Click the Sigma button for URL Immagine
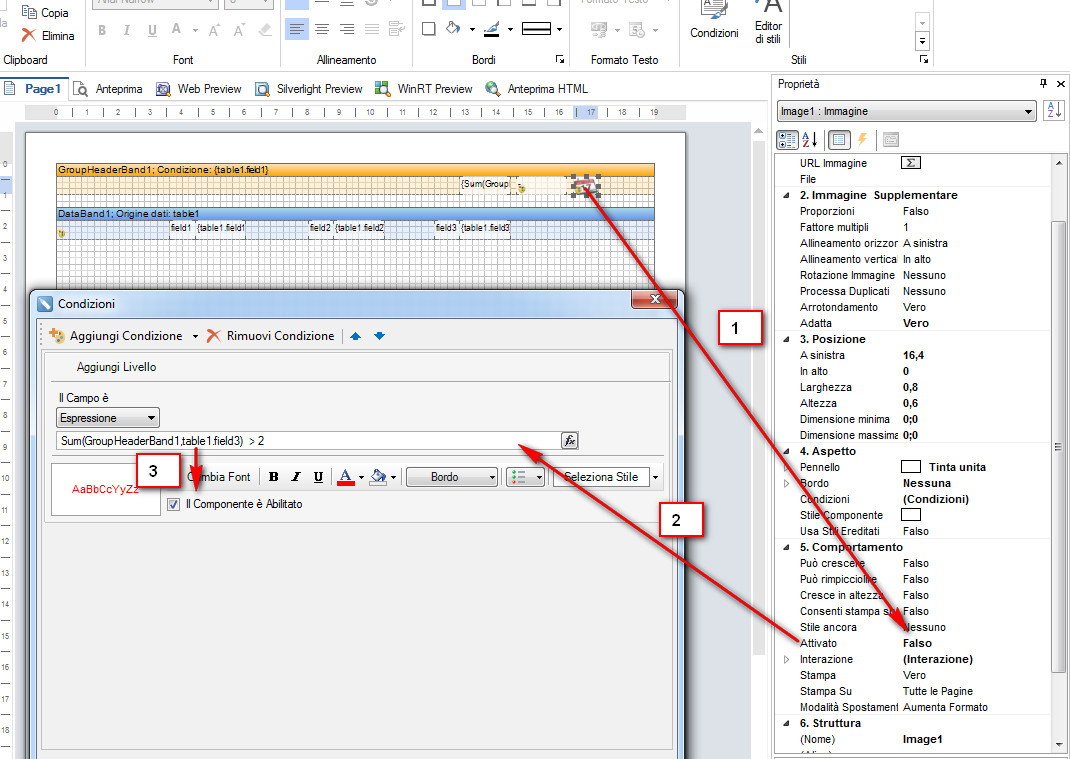Screen dimensions: 1070x759 point(911,162)
